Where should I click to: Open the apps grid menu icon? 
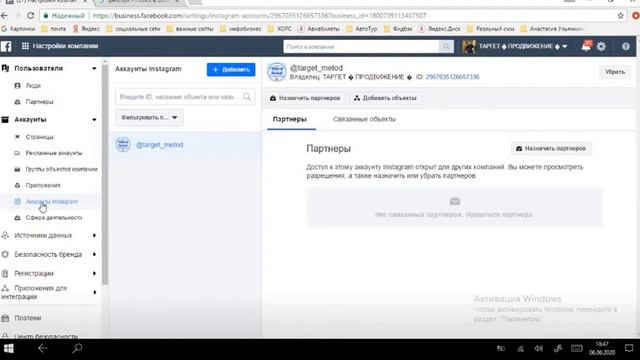[25, 46]
